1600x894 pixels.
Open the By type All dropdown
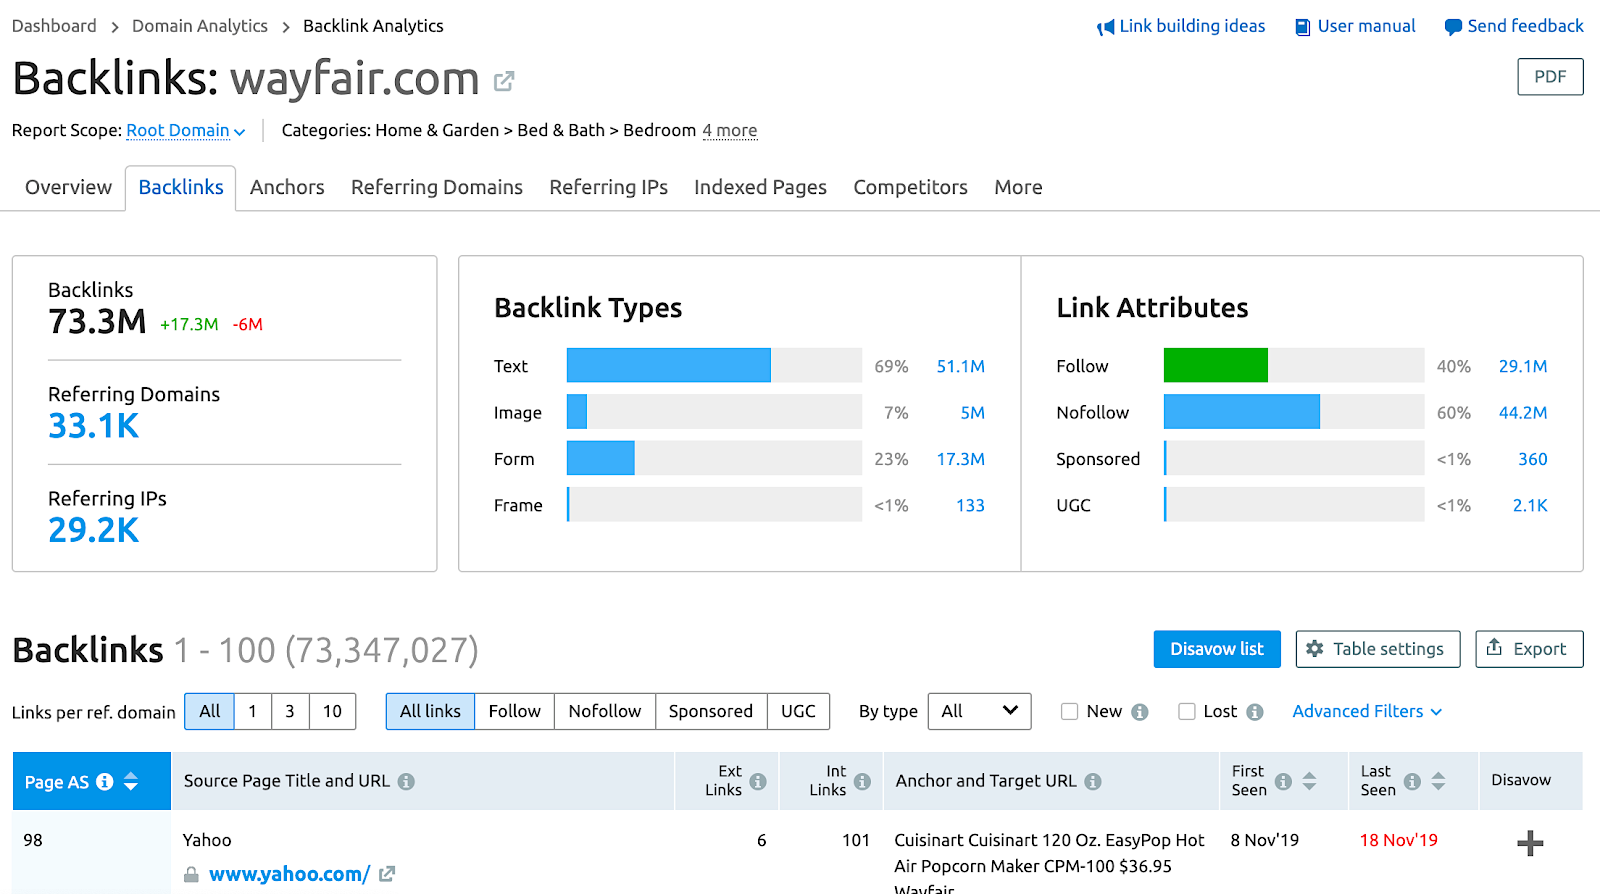point(979,711)
